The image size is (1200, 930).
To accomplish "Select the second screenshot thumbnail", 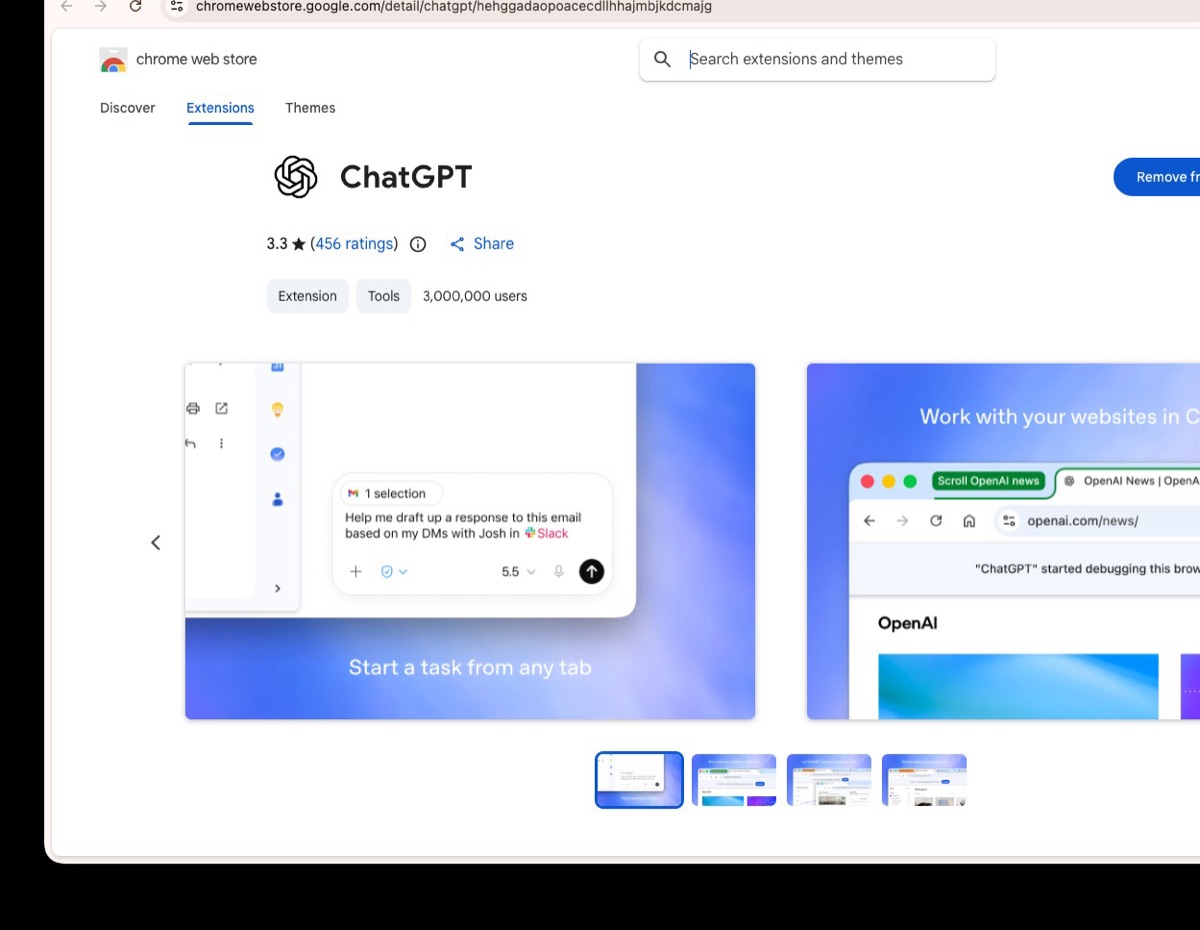I will [734, 780].
